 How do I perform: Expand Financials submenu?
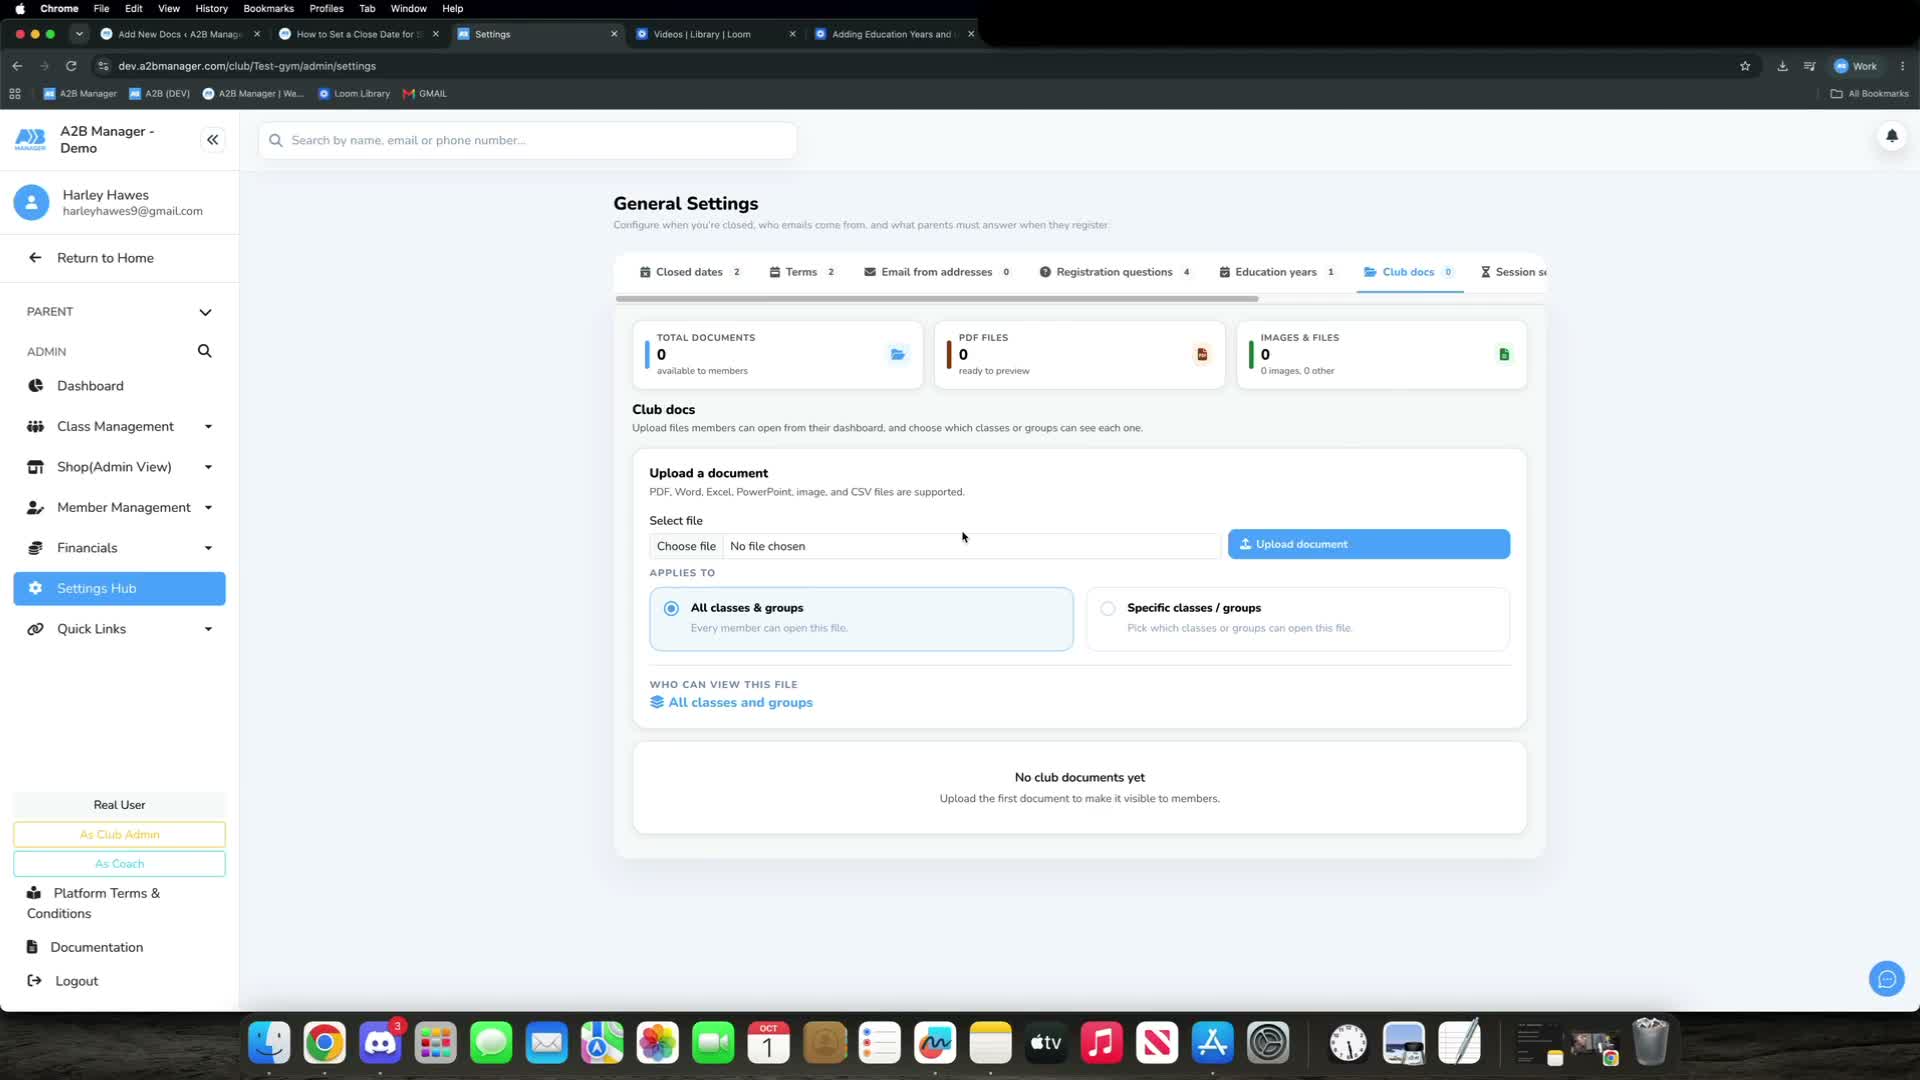[208, 548]
